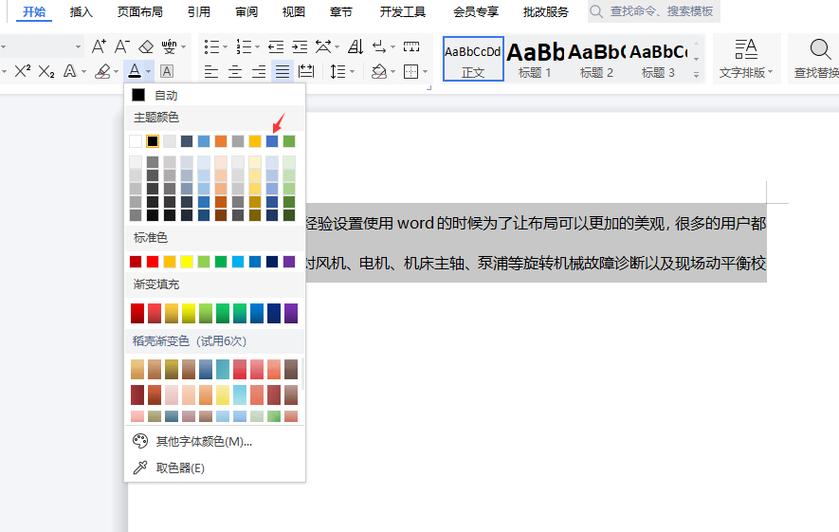The width and height of the screenshot is (839, 532).
Task: Apply subscript X₂ formatting
Action: pyautogui.click(x=47, y=71)
